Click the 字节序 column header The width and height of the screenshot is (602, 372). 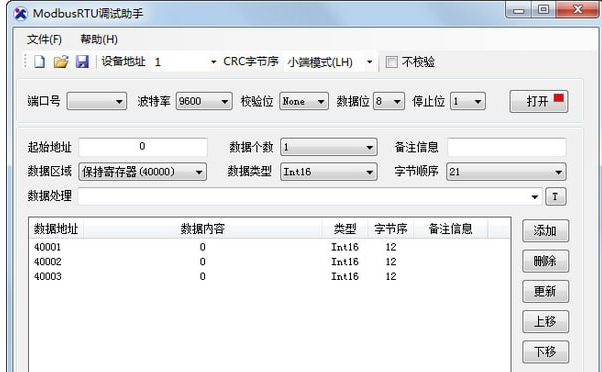[390, 229]
